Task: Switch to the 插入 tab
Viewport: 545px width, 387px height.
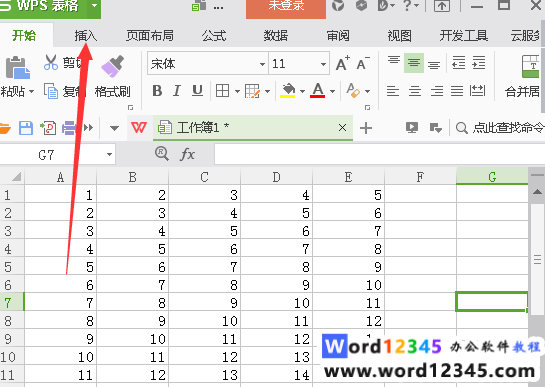Action: click(86, 35)
